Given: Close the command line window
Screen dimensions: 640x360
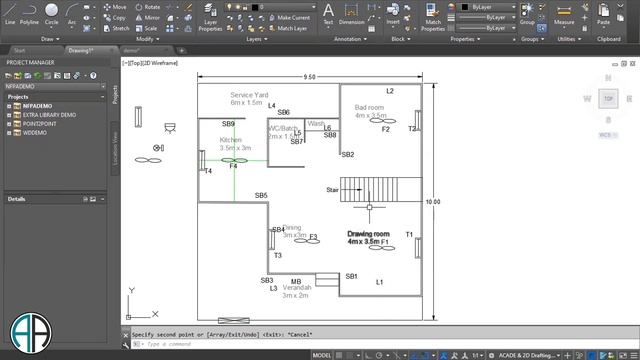Looking at the screenshot, I should coord(126,335).
